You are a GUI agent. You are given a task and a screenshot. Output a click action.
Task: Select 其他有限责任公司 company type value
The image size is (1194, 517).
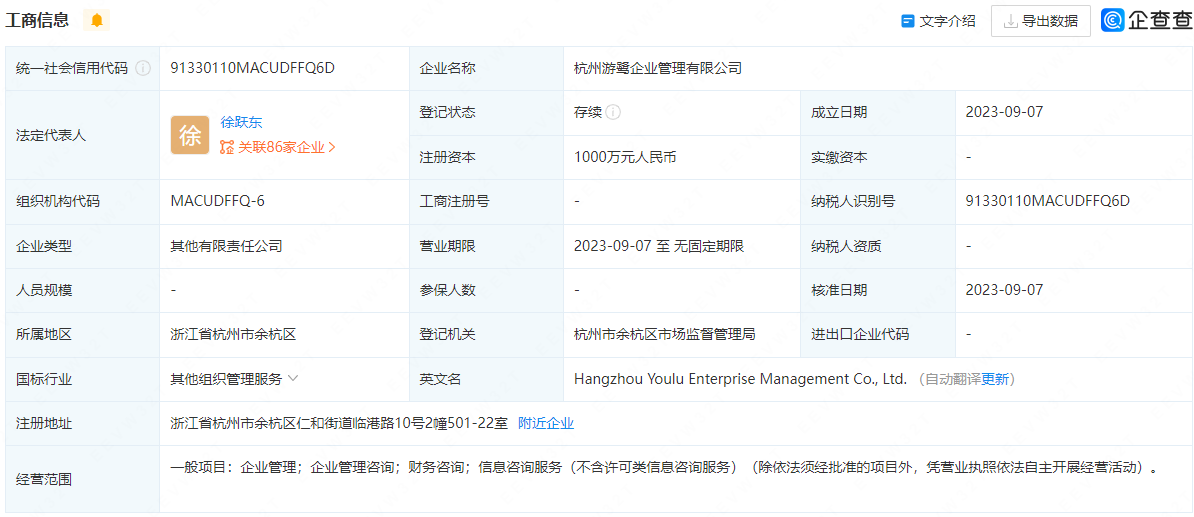tap(227, 246)
